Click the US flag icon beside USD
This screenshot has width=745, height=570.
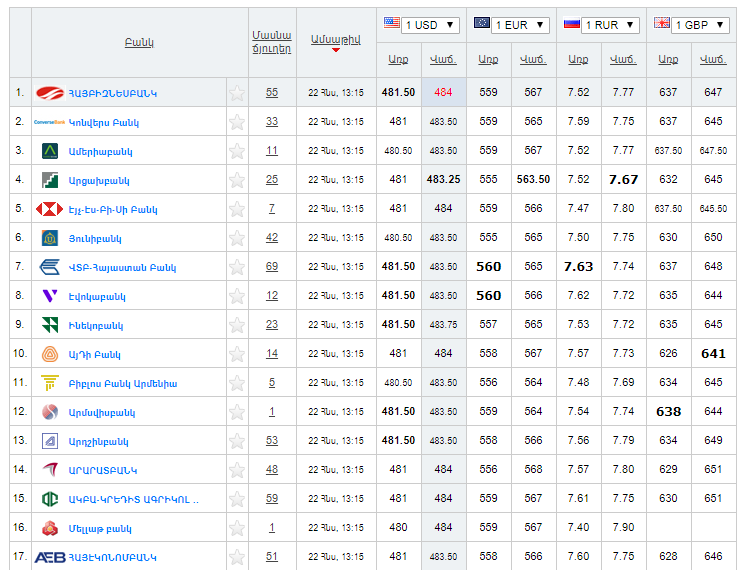392,22
